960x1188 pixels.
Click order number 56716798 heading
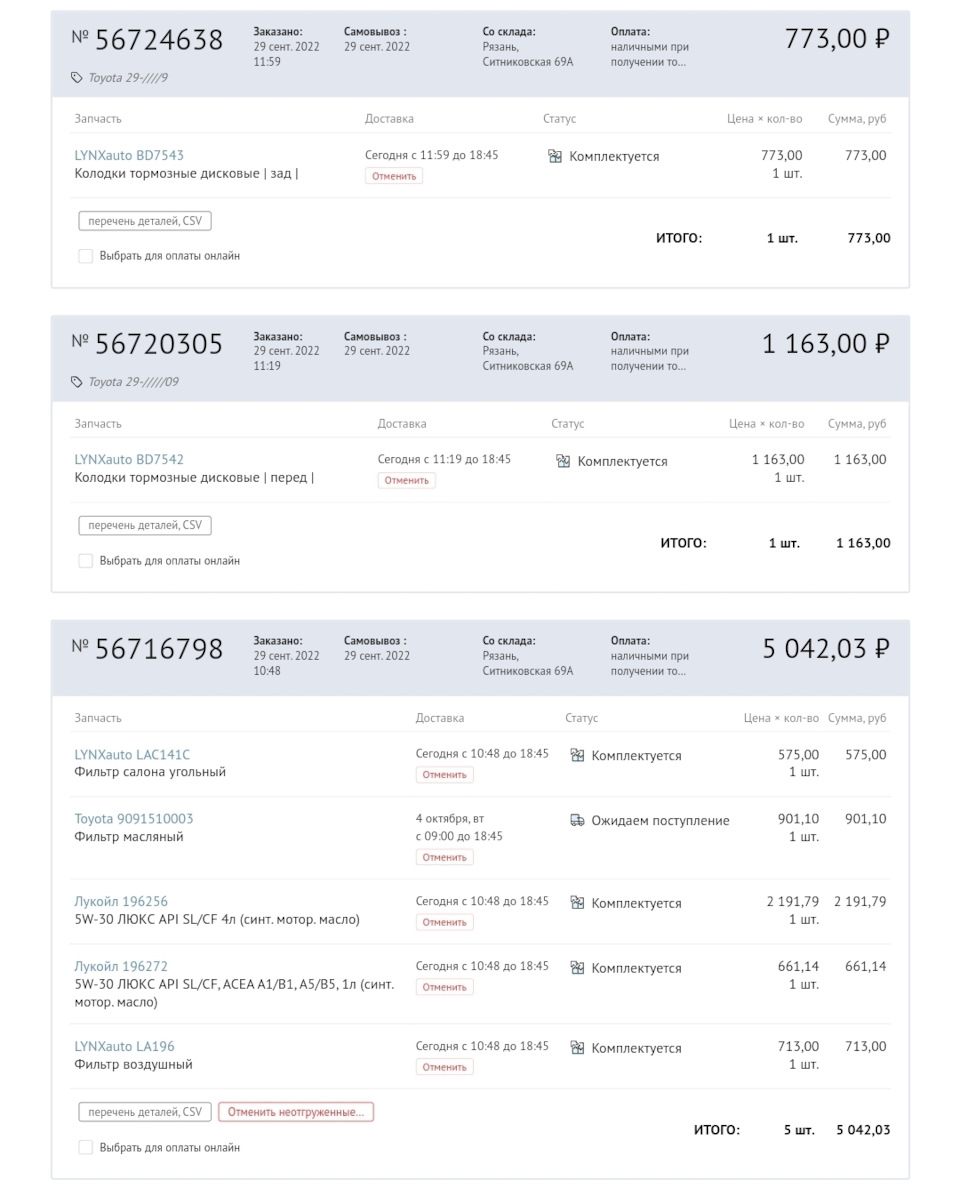(x=158, y=648)
